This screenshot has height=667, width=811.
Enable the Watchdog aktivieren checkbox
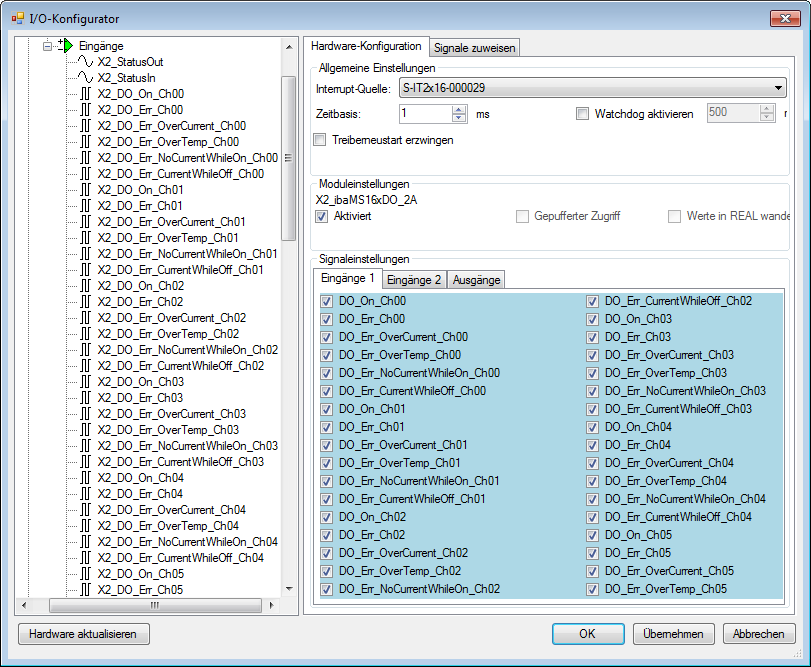click(583, 114)
